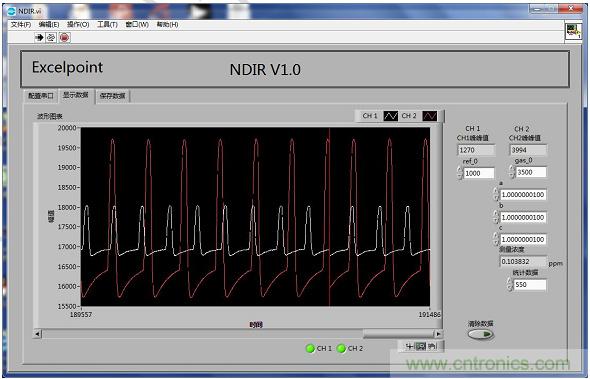Click the ref_0 stepper arrows
The image size is (590, 379).
tap(460, 172)
